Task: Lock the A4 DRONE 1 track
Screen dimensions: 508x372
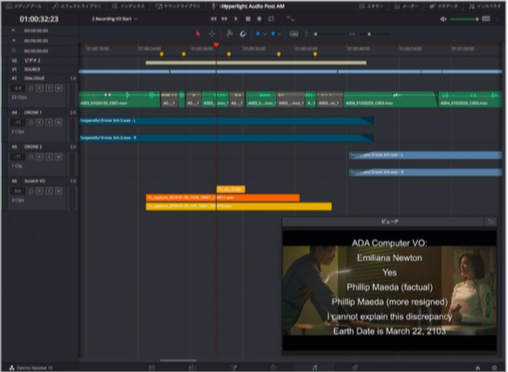Action: 31,123
